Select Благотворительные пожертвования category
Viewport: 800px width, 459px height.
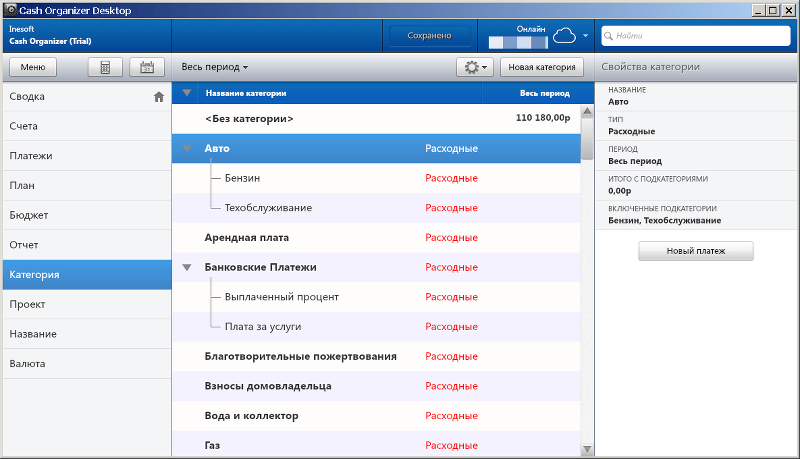point(376,356)
